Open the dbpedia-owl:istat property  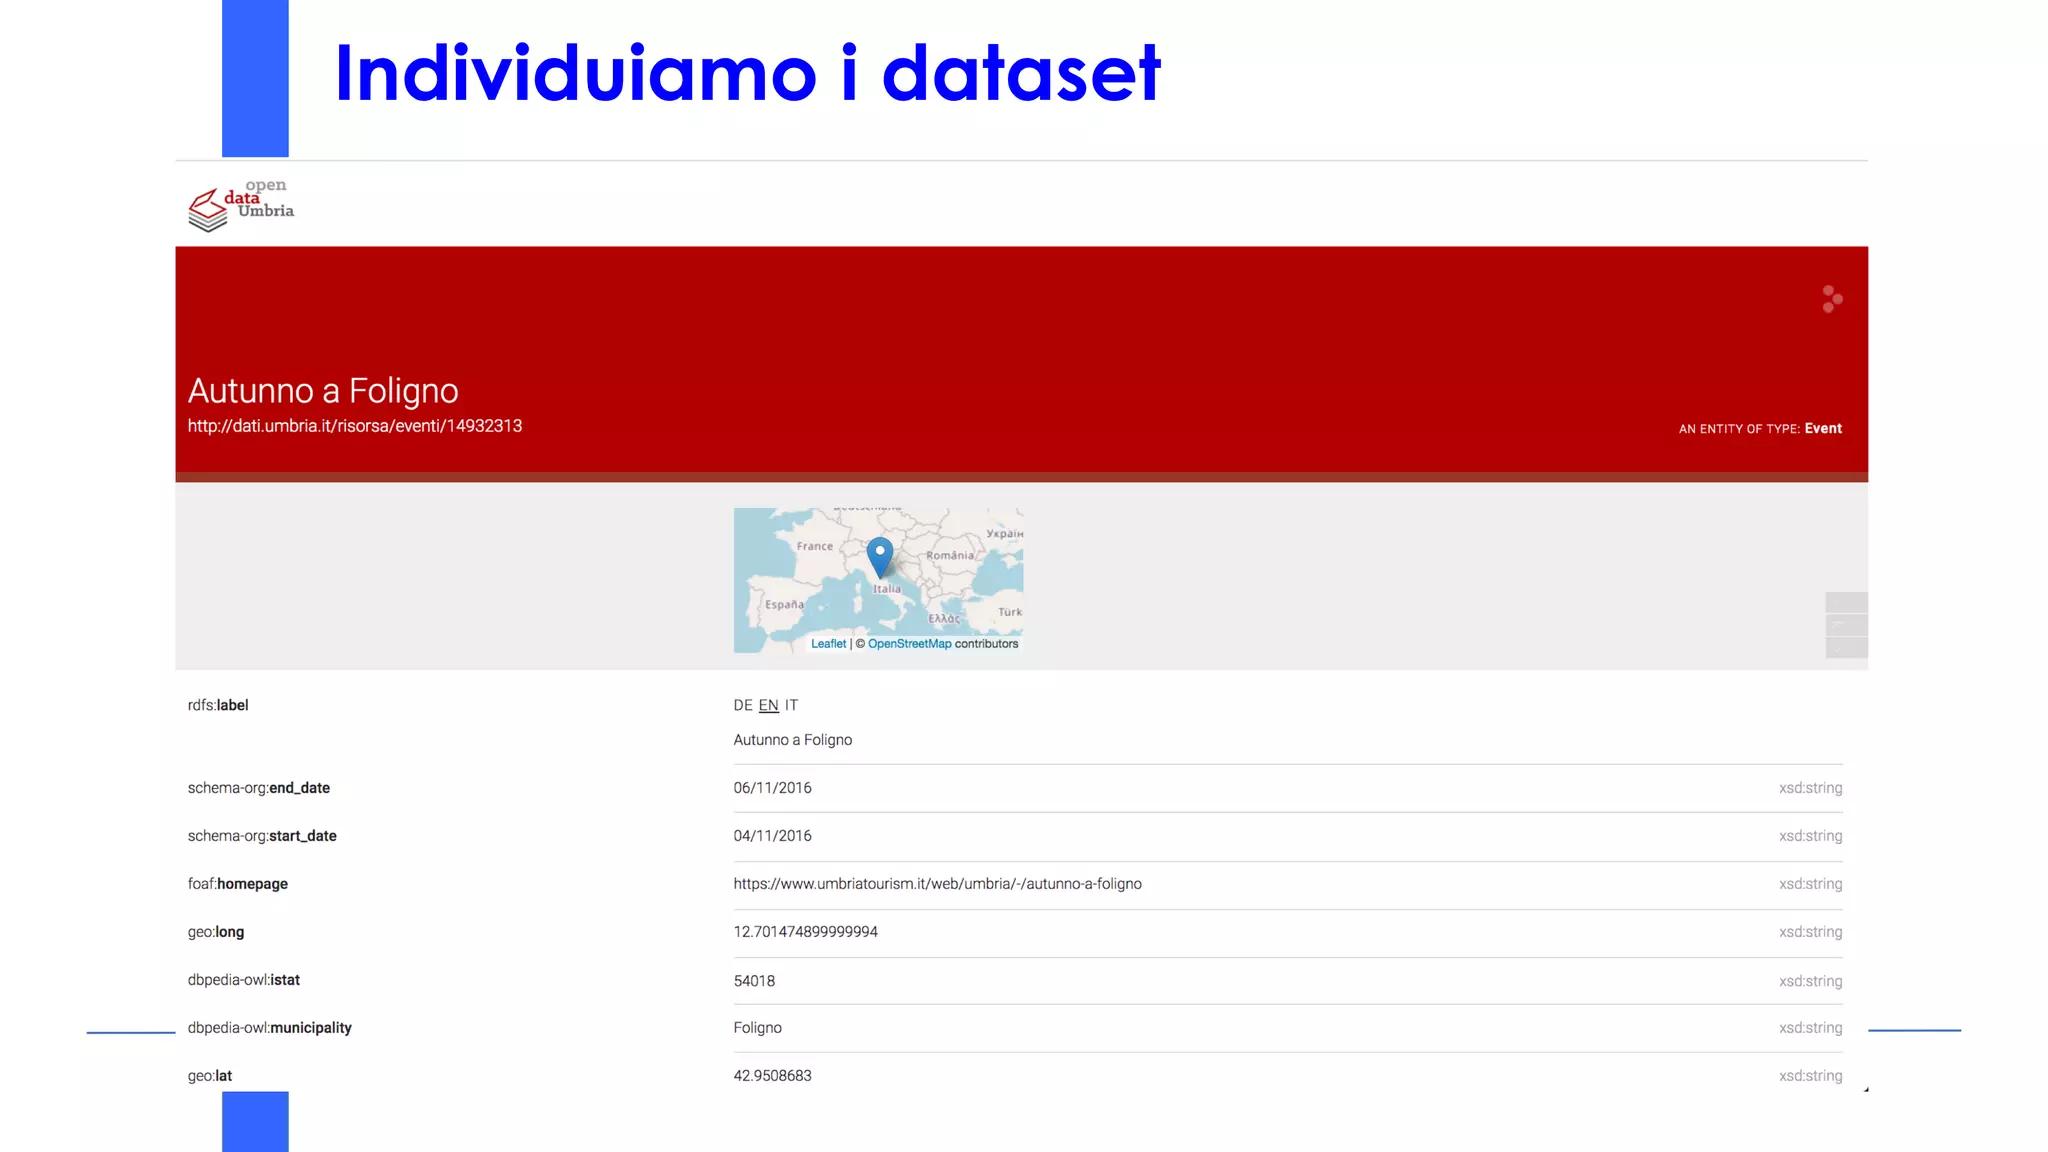coord(244,980)
